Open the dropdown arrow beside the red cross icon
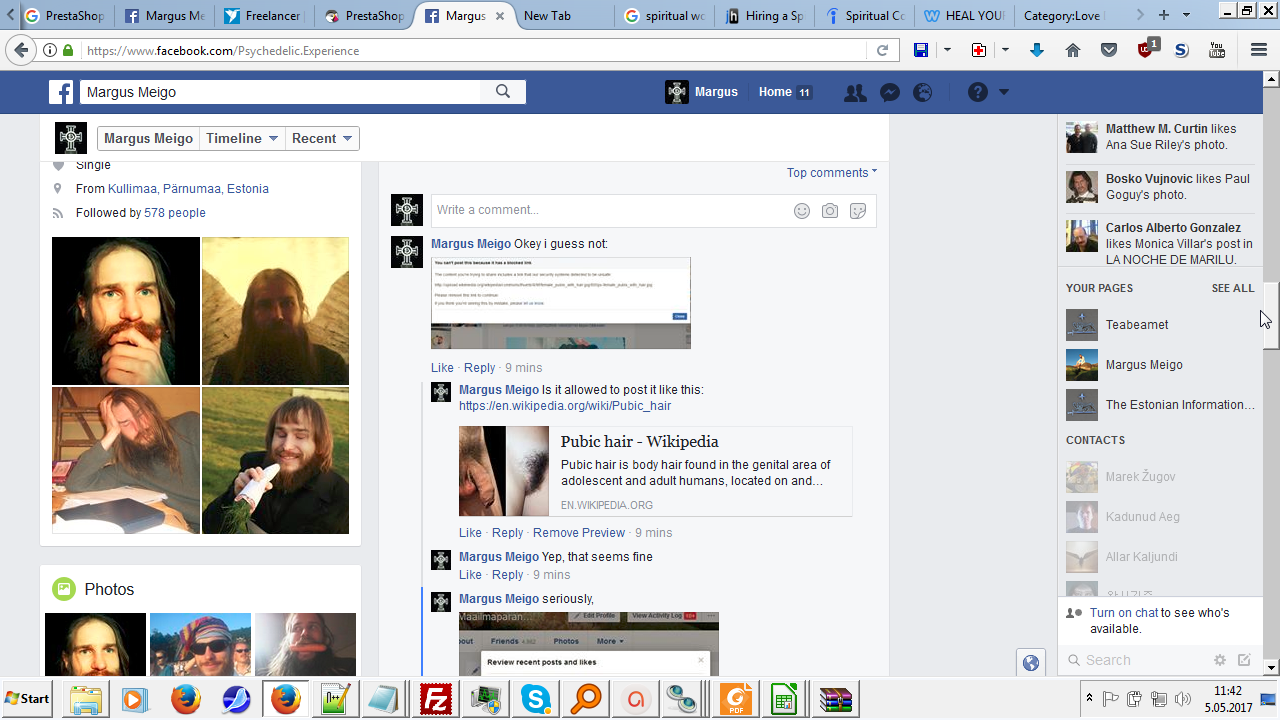The height and width of the screenshot is (720, 1280). pyautogui.click(x=1005, y=50)
